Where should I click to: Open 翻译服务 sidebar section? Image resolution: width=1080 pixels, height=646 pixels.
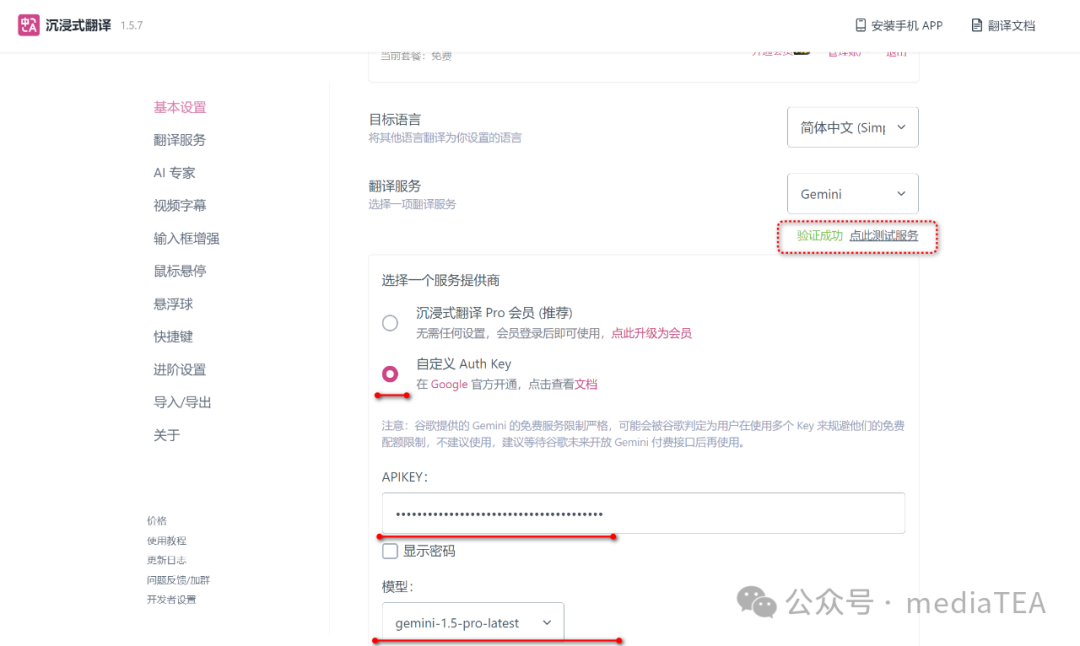(180, 140)
